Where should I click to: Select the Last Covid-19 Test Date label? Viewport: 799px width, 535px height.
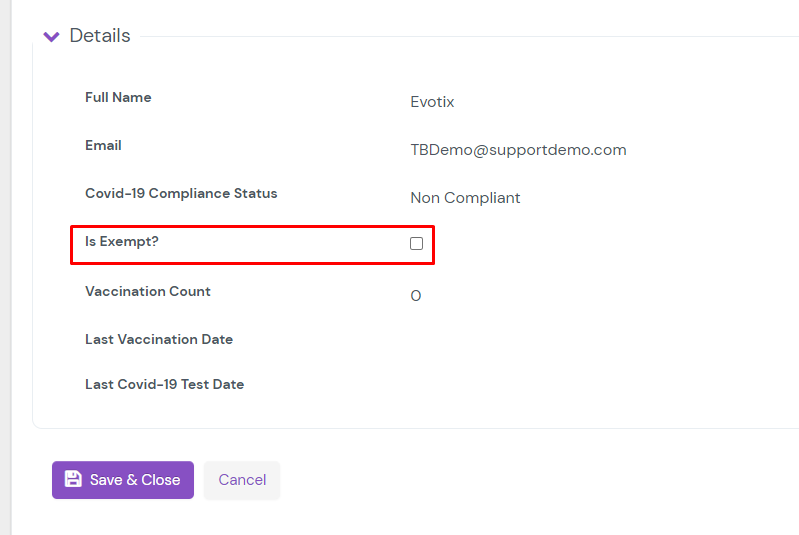coord(164,385)
